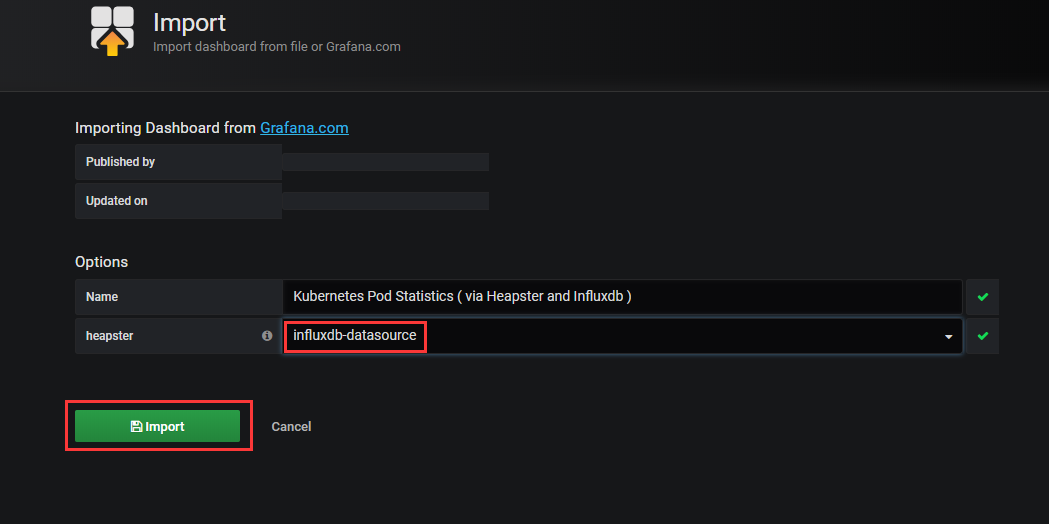Click the Updated on value field
Screen dimensions: 1049x524
(x=385, y=201)
